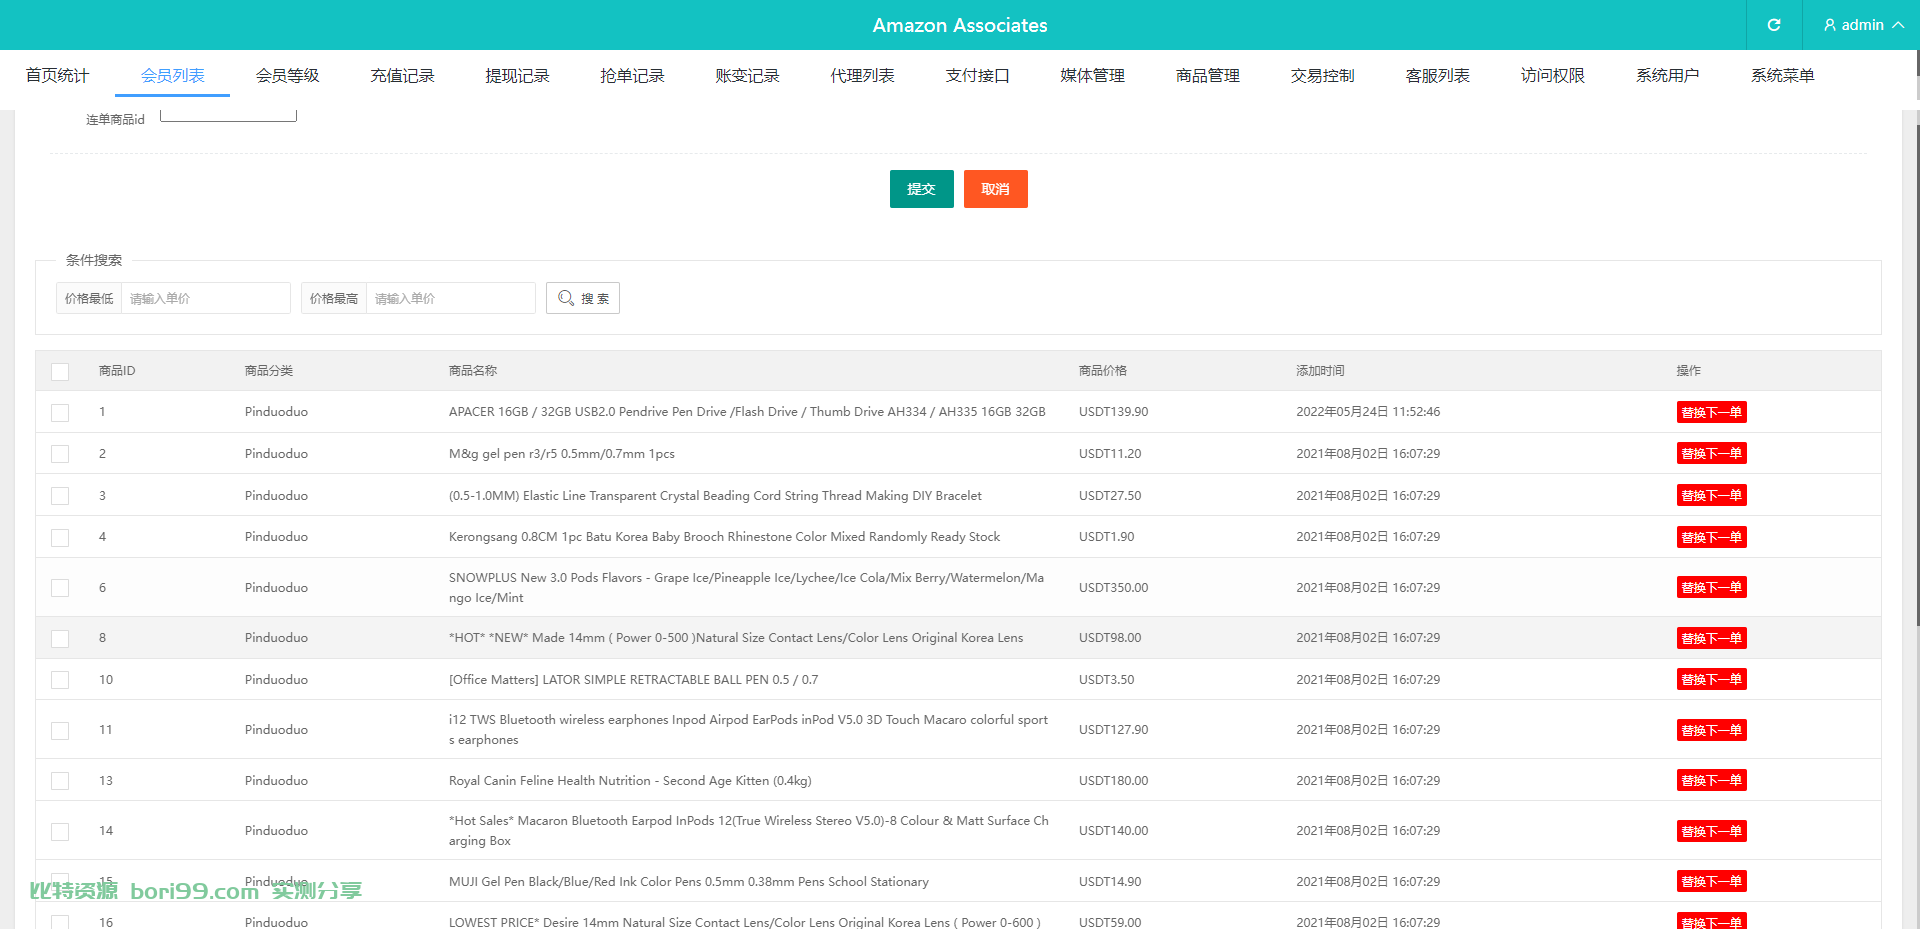The height and width of the screenshot is (929, 1920).
Task: Open the 首页统计 tab
Action: click(x=57, y=75)
